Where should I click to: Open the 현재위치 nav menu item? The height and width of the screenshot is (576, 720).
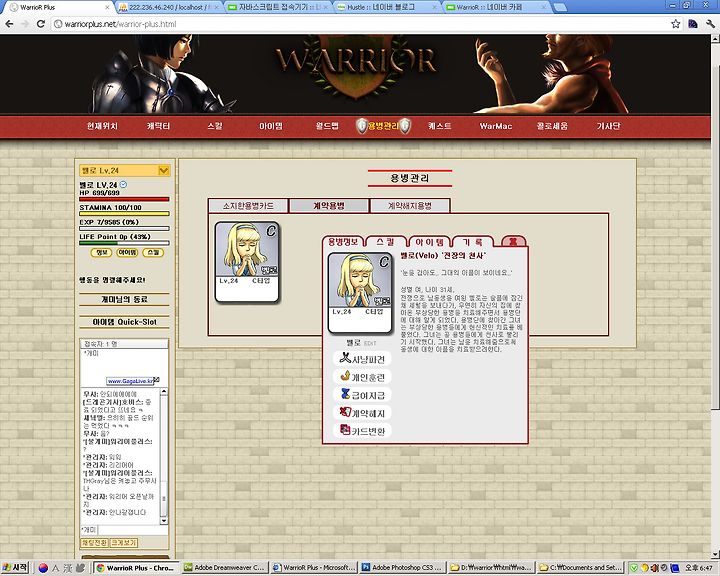coord(102,126)
